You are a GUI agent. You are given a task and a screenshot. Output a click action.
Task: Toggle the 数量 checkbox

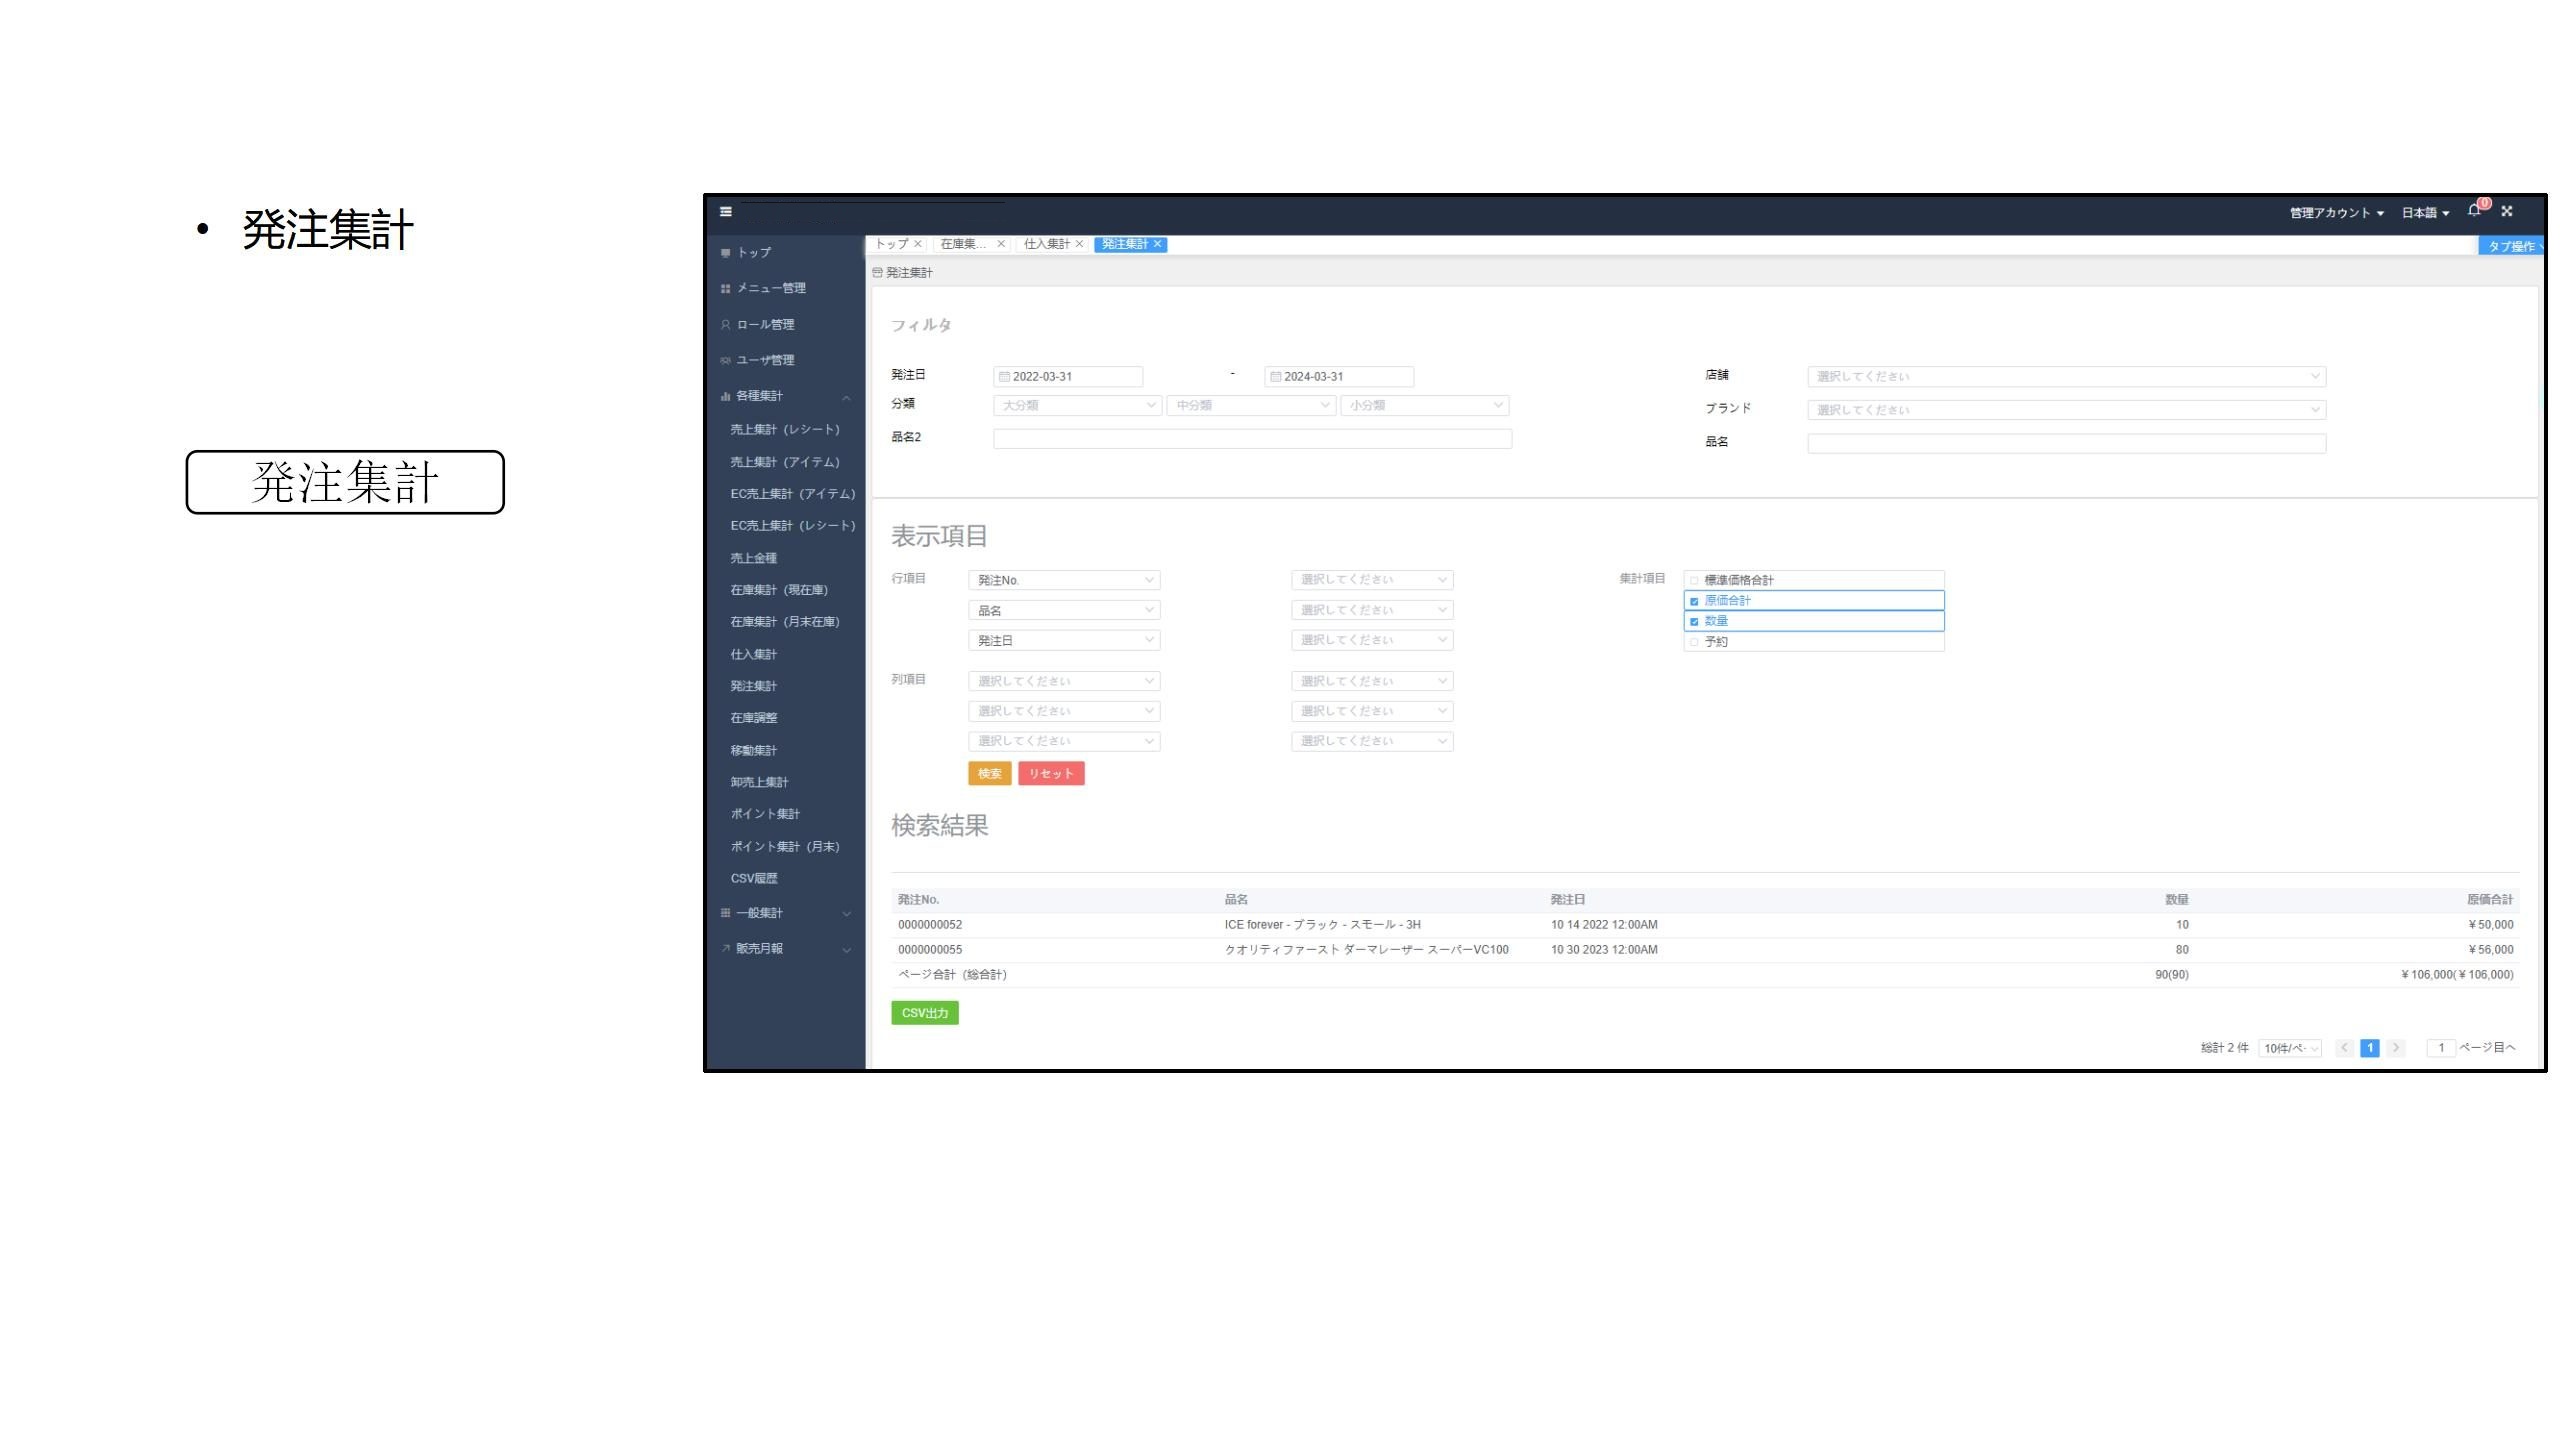point(1694,622)
